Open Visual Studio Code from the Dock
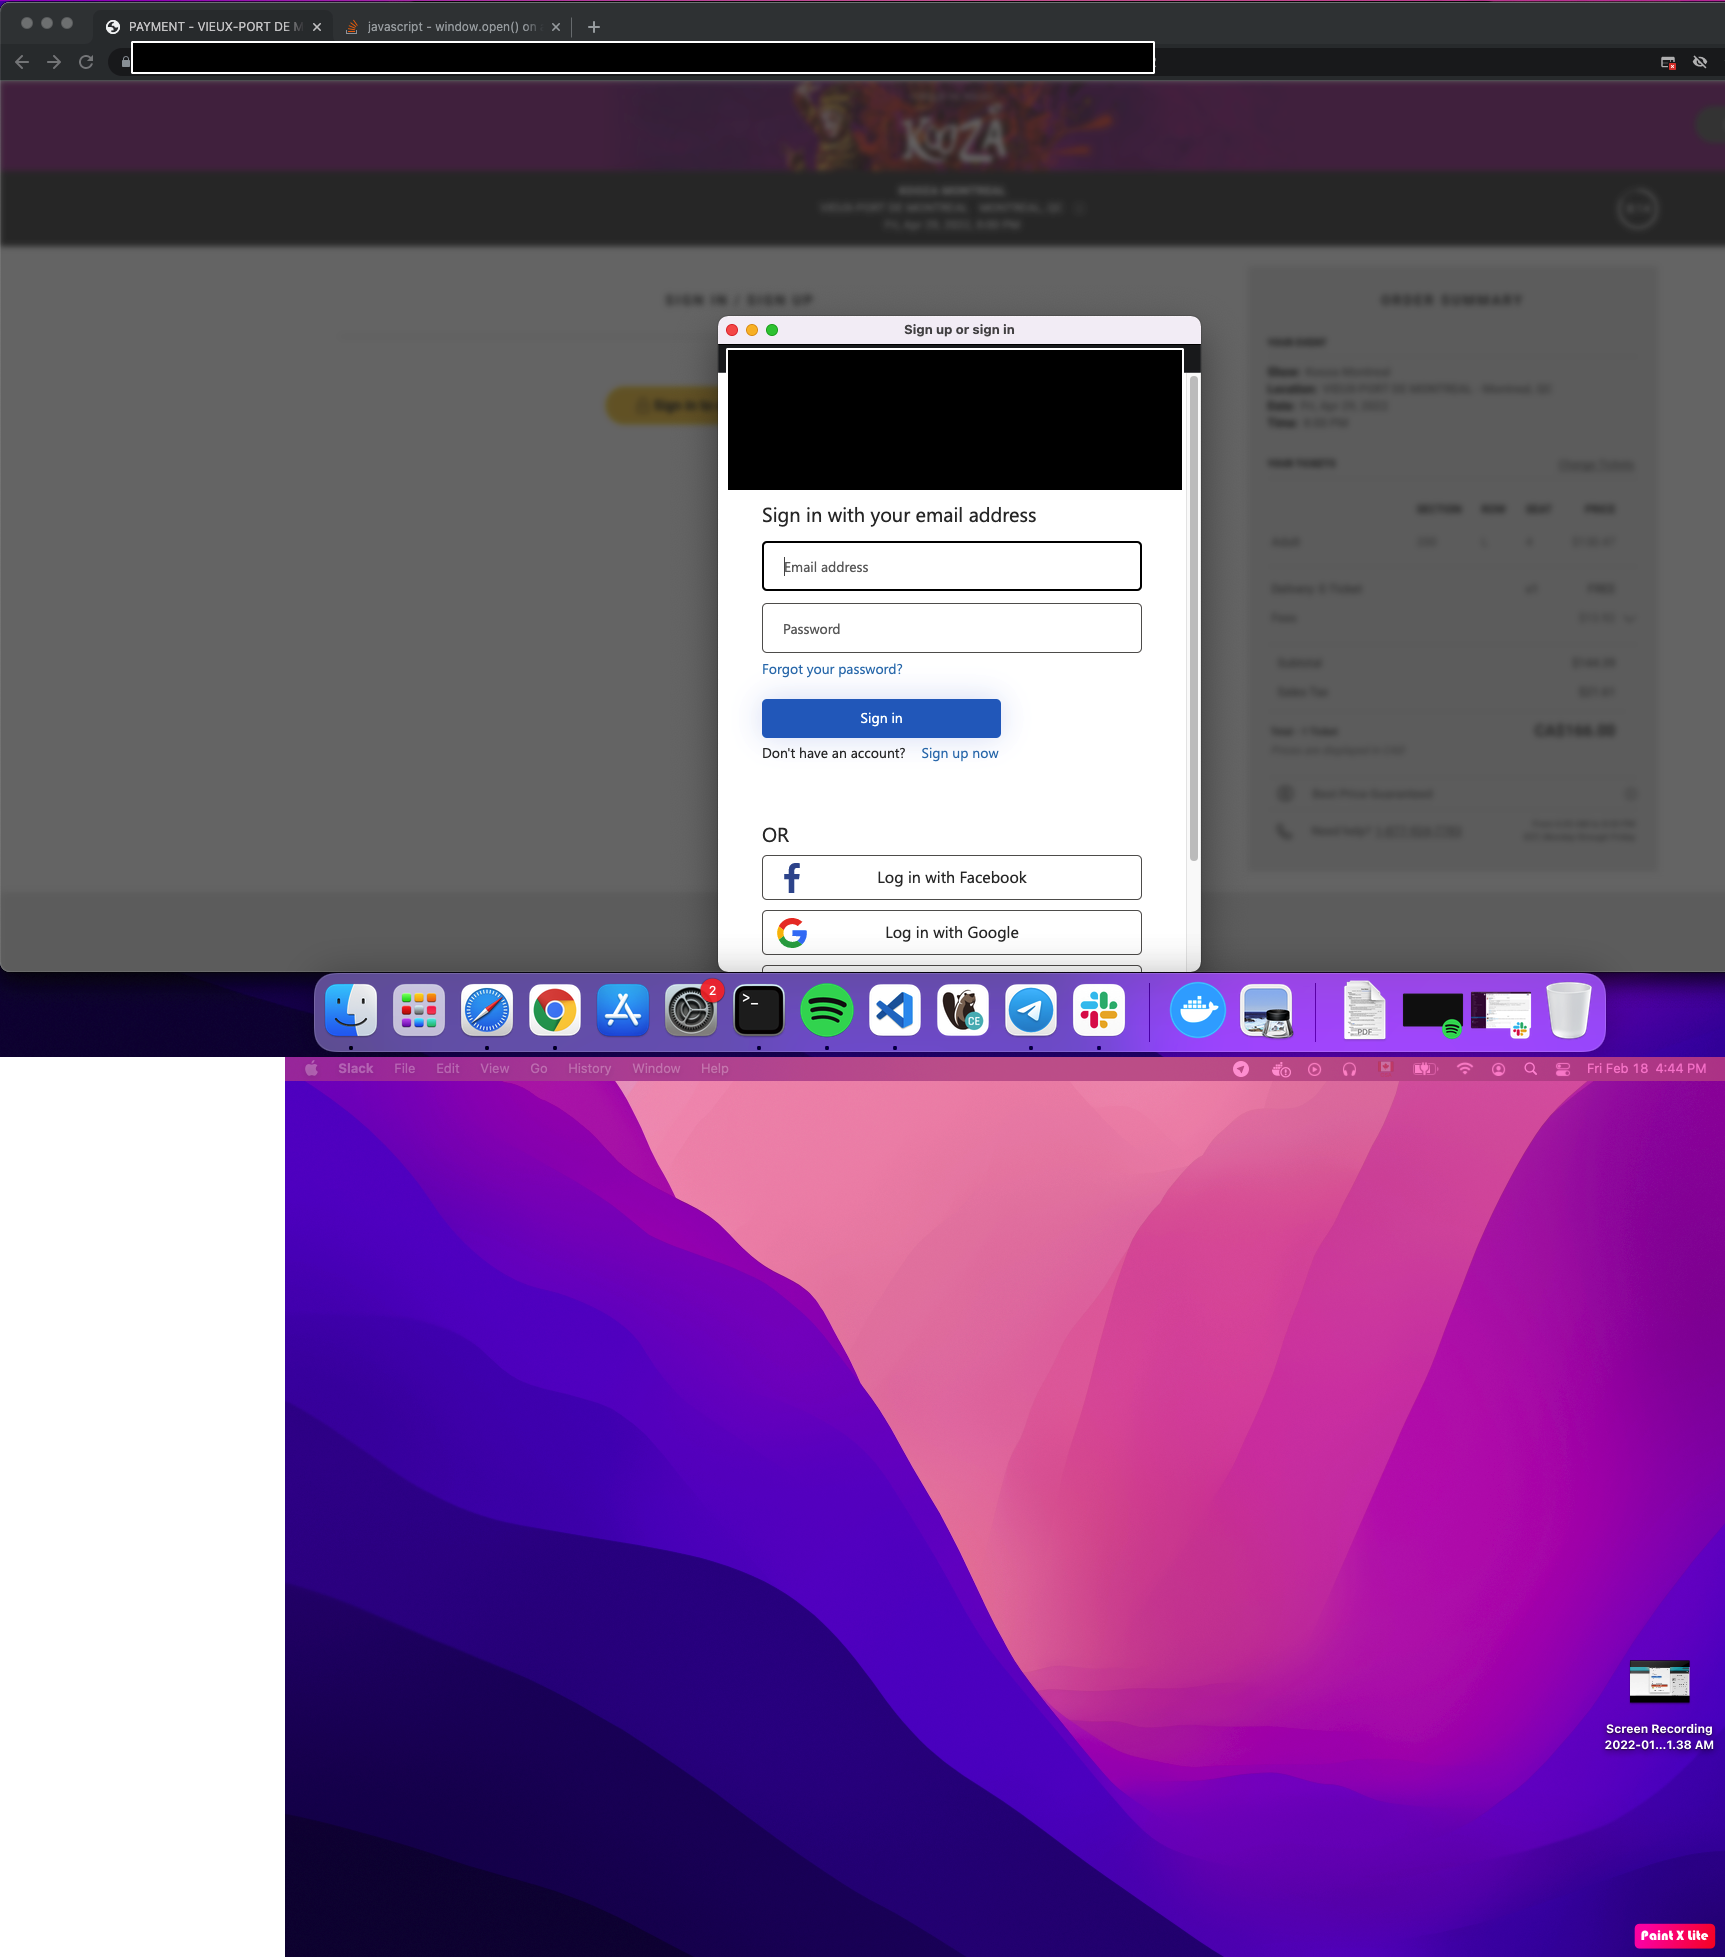This screenshot has height=1957, width=1725. coord(896,1011)
